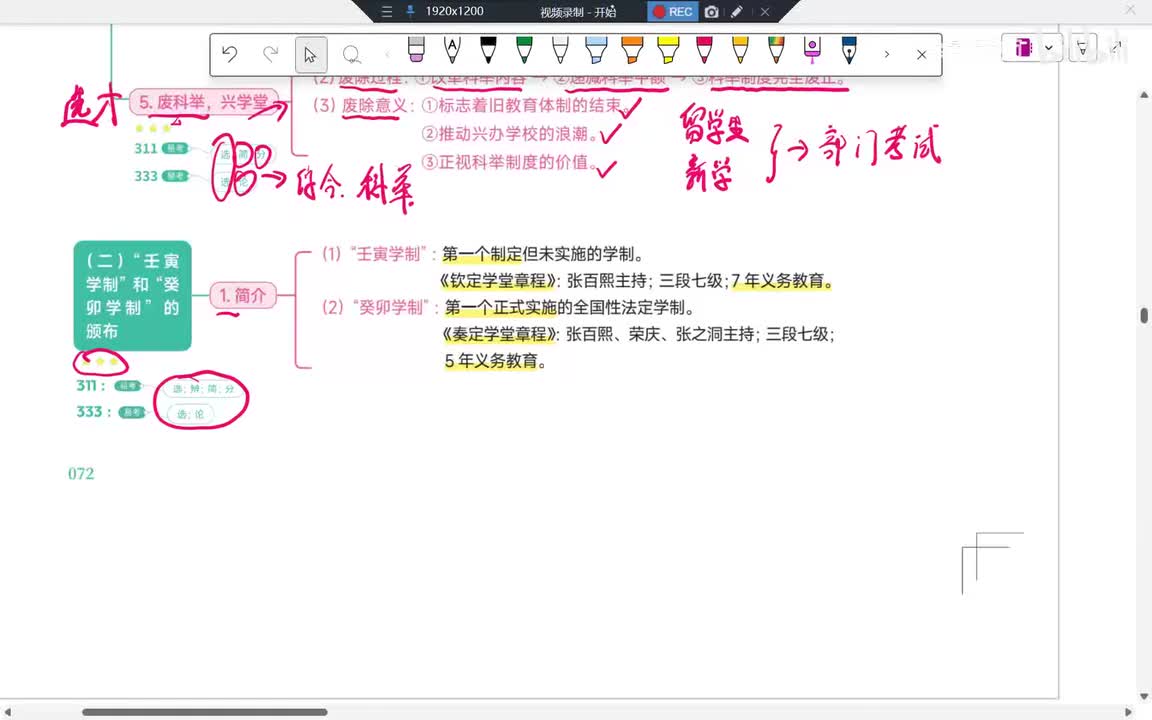The width and height of the screenshot is (1152, 720).
Task: Show previous pens with left chevron
Action: tap(387, 54)
